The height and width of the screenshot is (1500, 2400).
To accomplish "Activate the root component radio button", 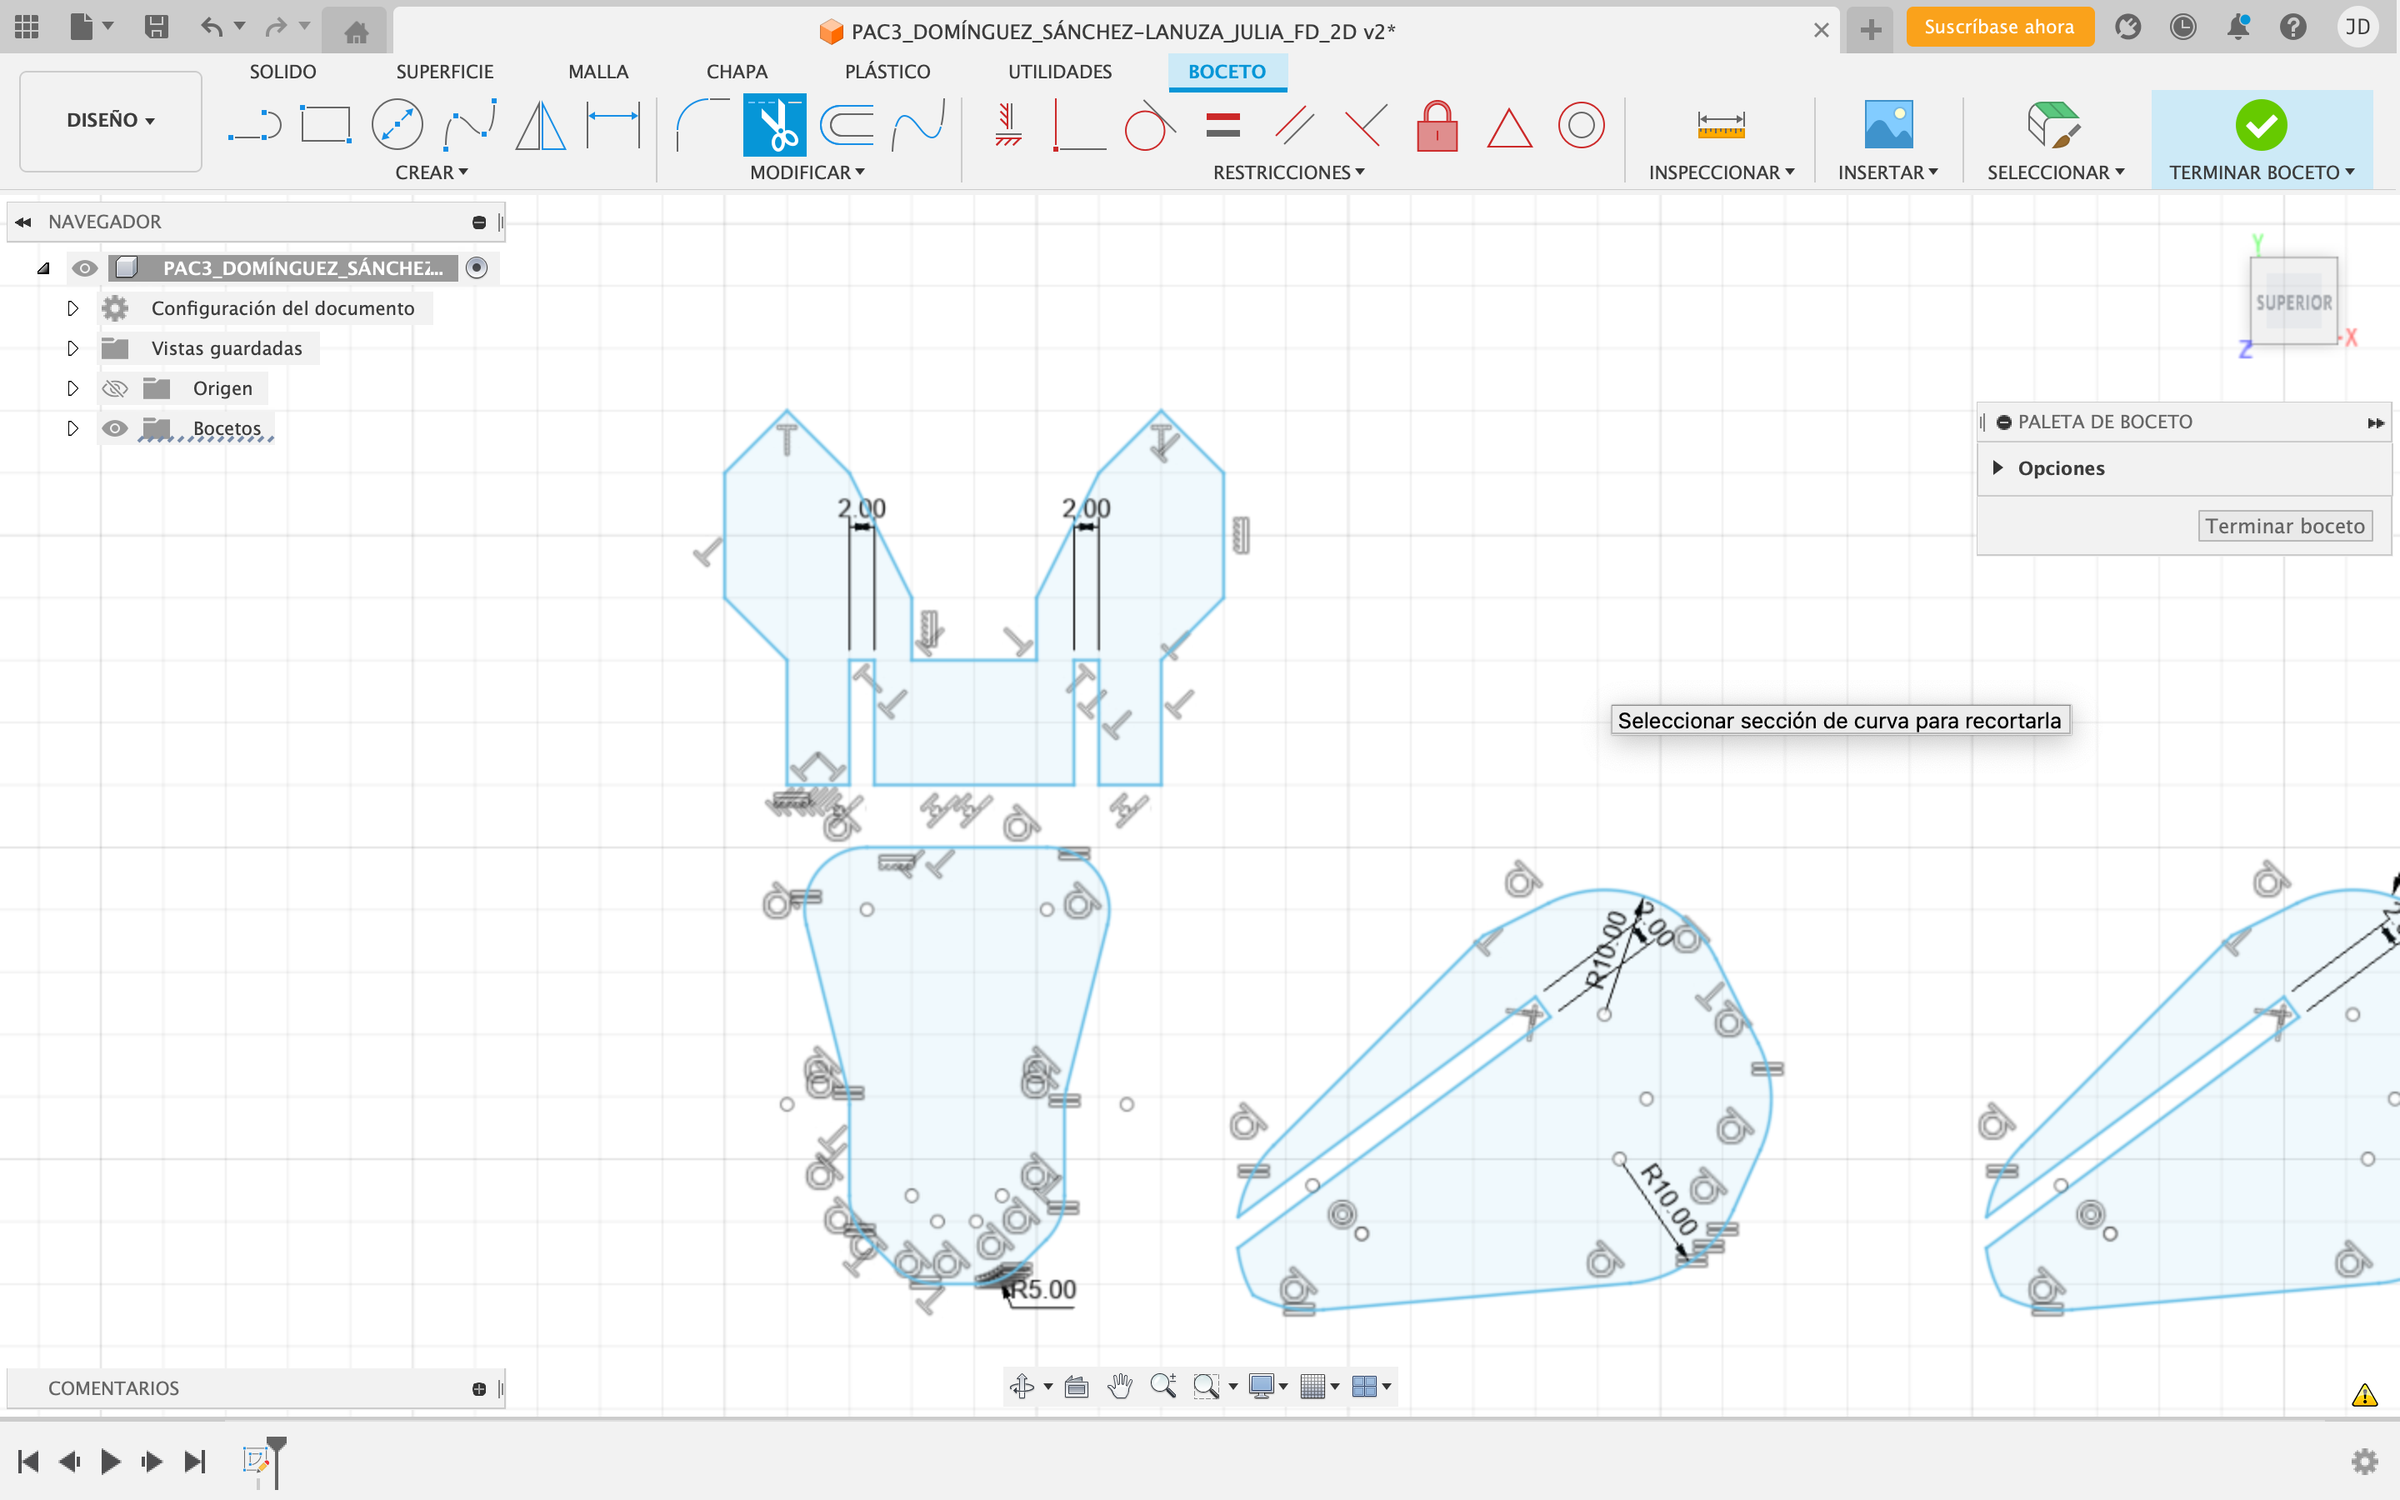I will (x=477, y=268).
